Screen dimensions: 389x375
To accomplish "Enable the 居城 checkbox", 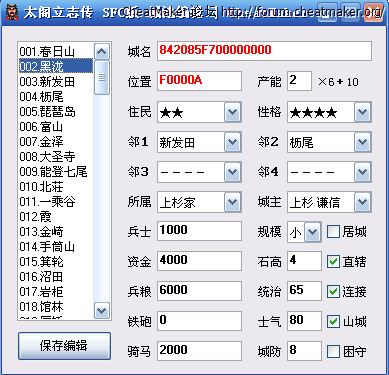I will tap(333, 231).
